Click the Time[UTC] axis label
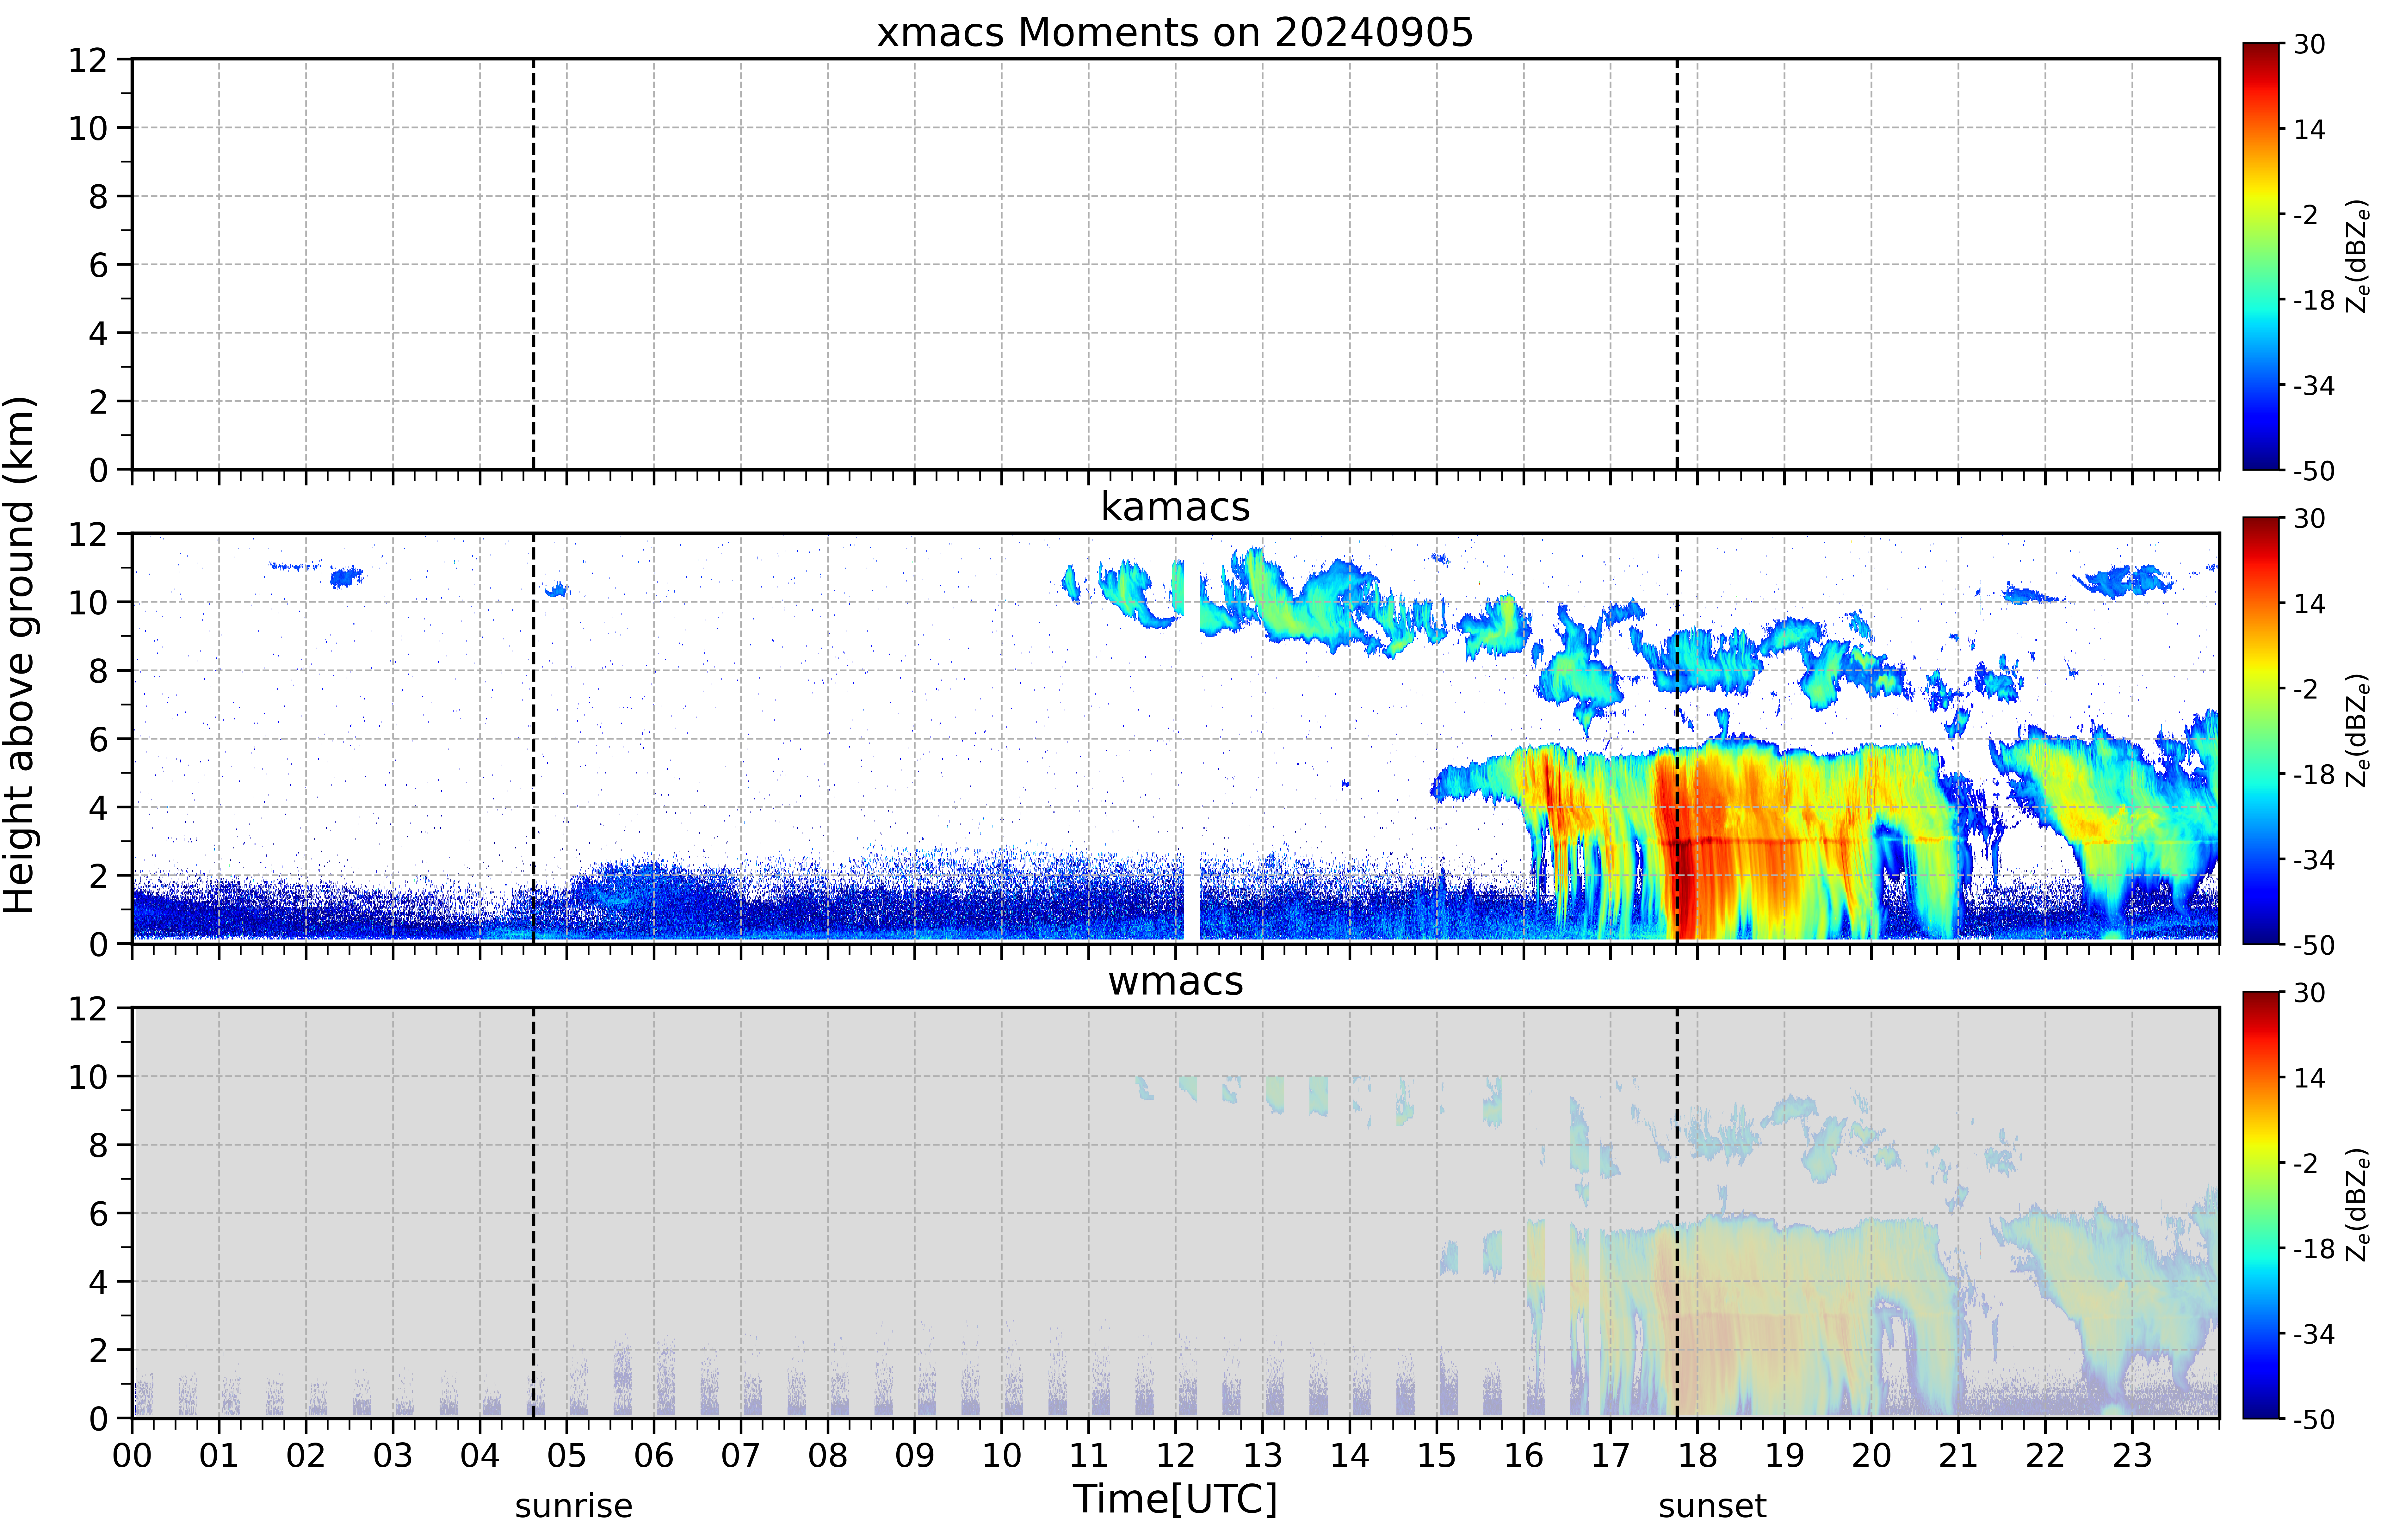Screen dimensions: 2387x1540 coord(1175,1499)
